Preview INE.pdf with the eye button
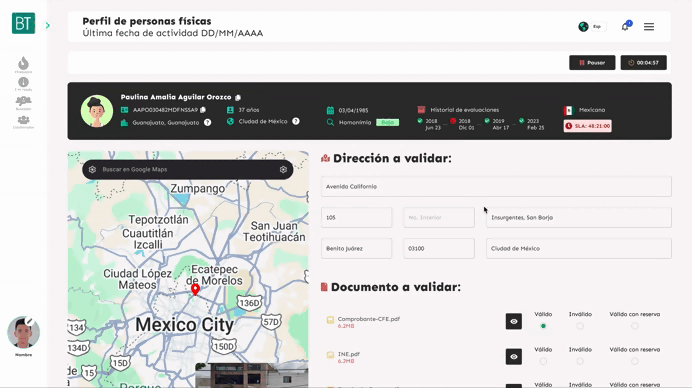 (x=514, y=357)
